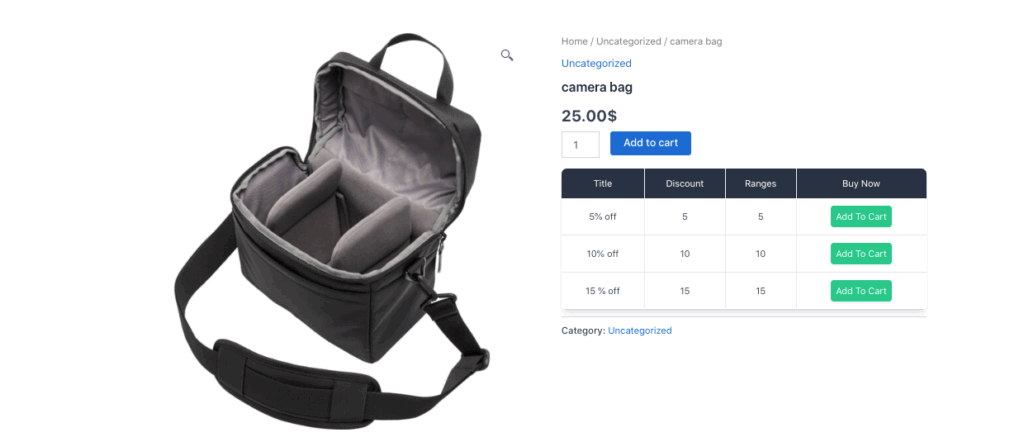Go to Home in breadcrumb
Screen dimensions: 1024x442
click(574, 41)
